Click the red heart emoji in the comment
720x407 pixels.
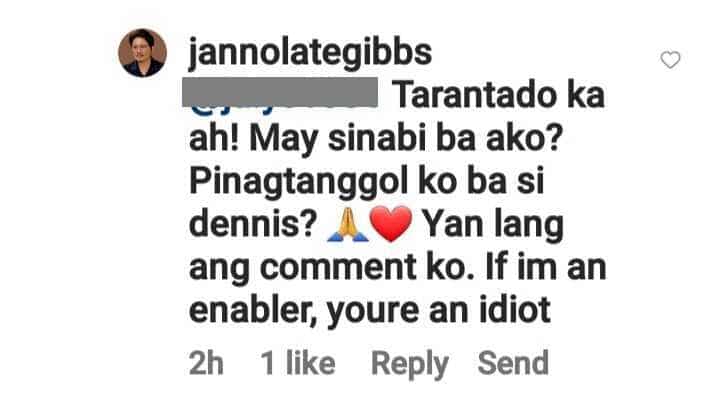(391, 224)
